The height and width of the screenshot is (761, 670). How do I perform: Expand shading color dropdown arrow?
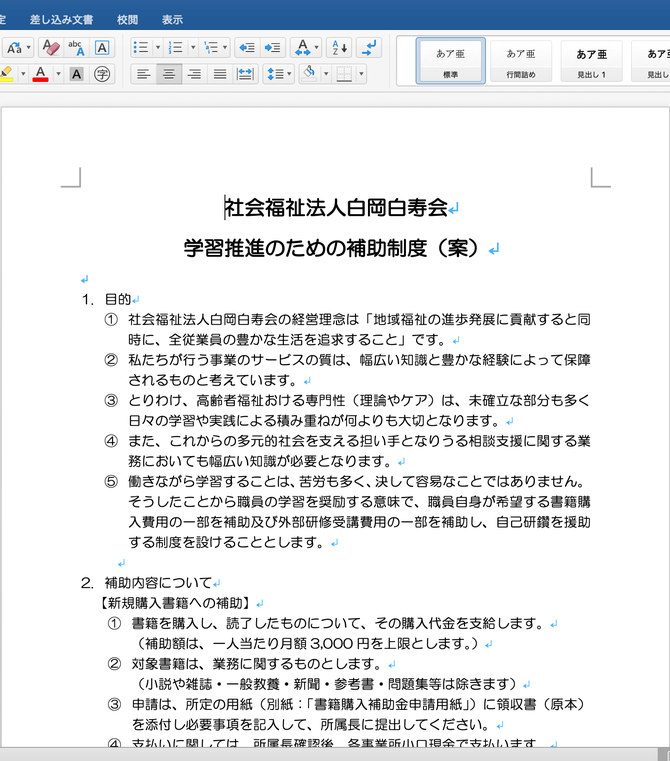click(x=326, y=74)
